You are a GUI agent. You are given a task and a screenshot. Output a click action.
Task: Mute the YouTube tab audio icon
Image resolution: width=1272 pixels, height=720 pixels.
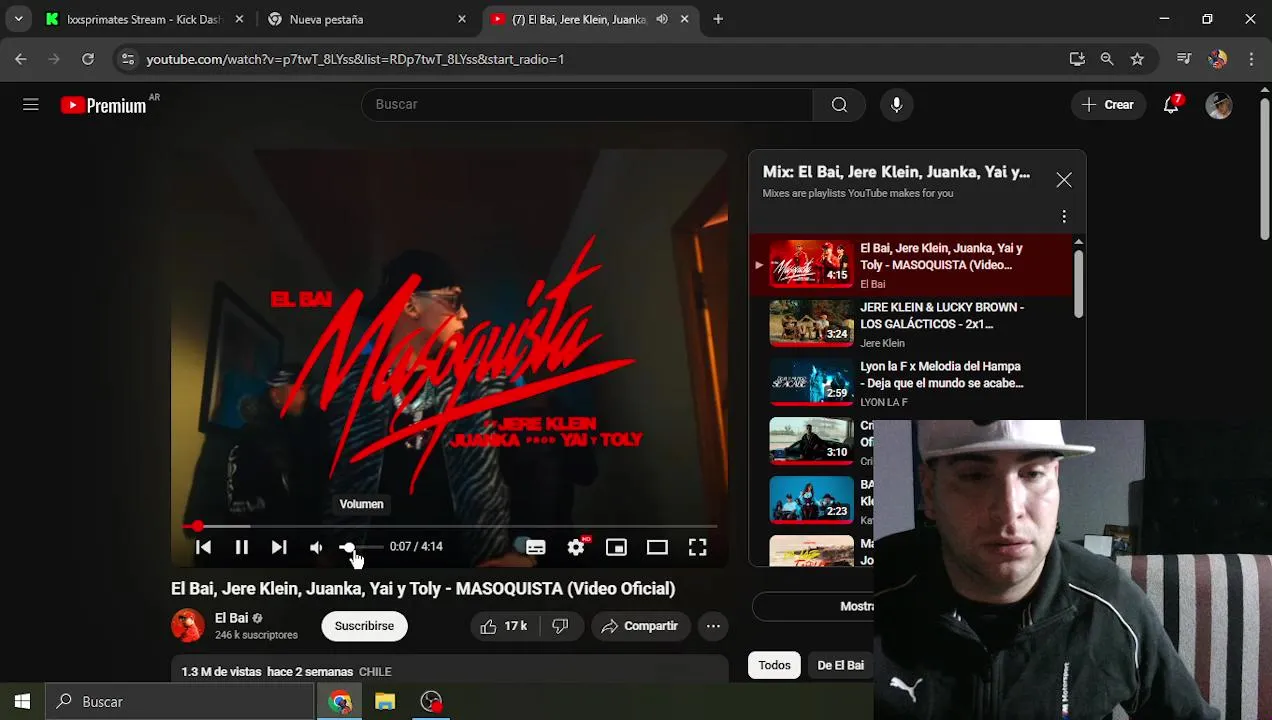[x=662, y=19]
